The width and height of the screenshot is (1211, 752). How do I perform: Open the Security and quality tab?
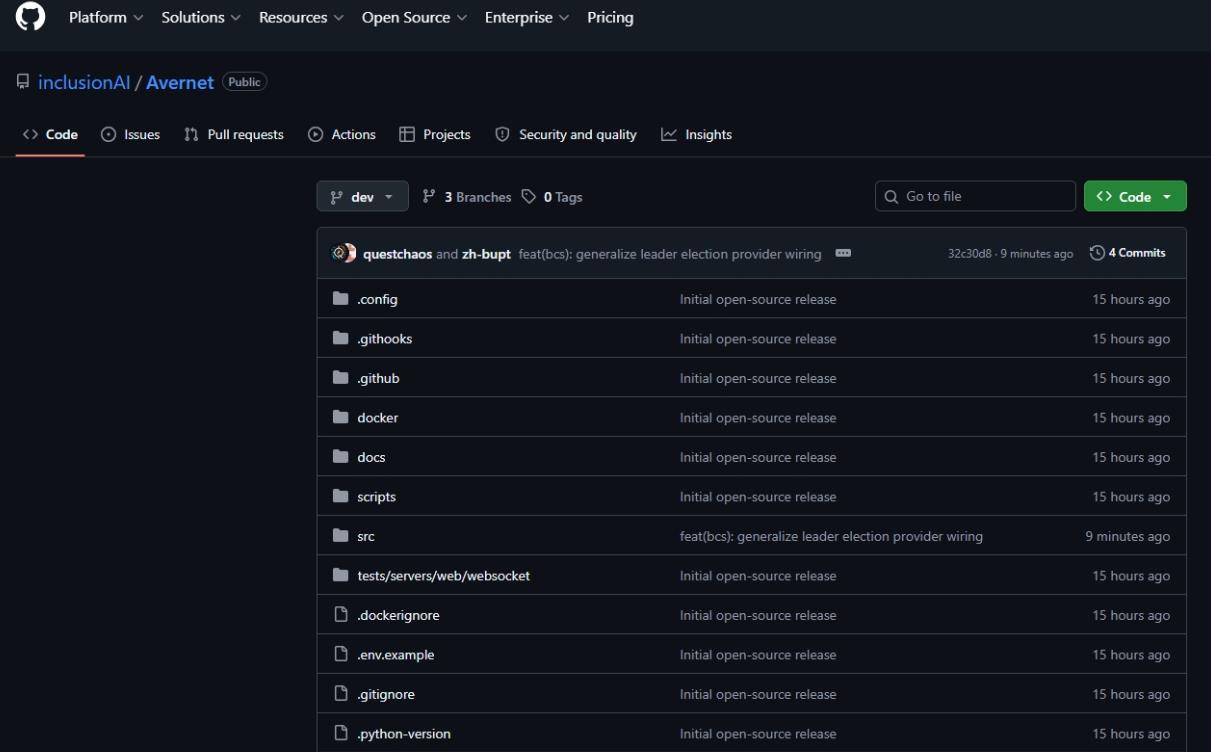(x=566, y=134)
